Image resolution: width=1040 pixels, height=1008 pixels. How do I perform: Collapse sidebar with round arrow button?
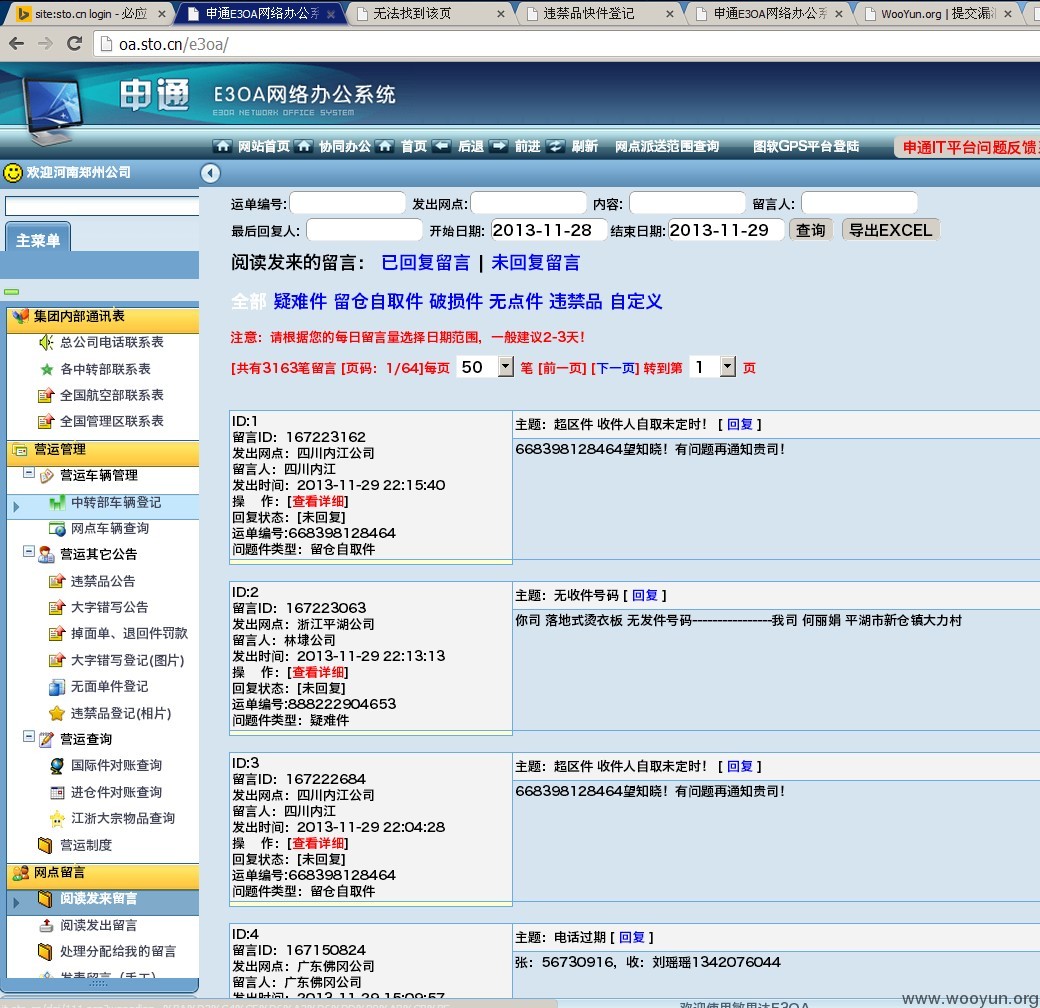point(210,173)
